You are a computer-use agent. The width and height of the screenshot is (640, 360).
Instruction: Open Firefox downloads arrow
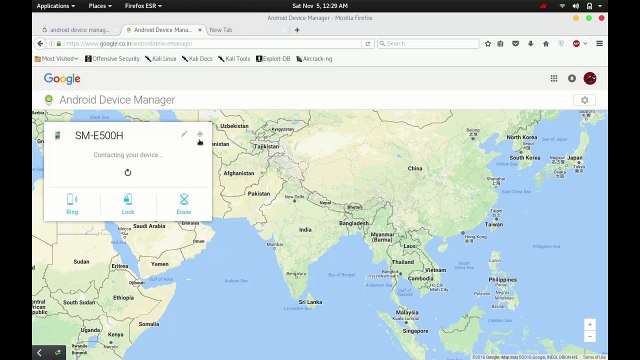pyautogui.click(x=531, y=44)
